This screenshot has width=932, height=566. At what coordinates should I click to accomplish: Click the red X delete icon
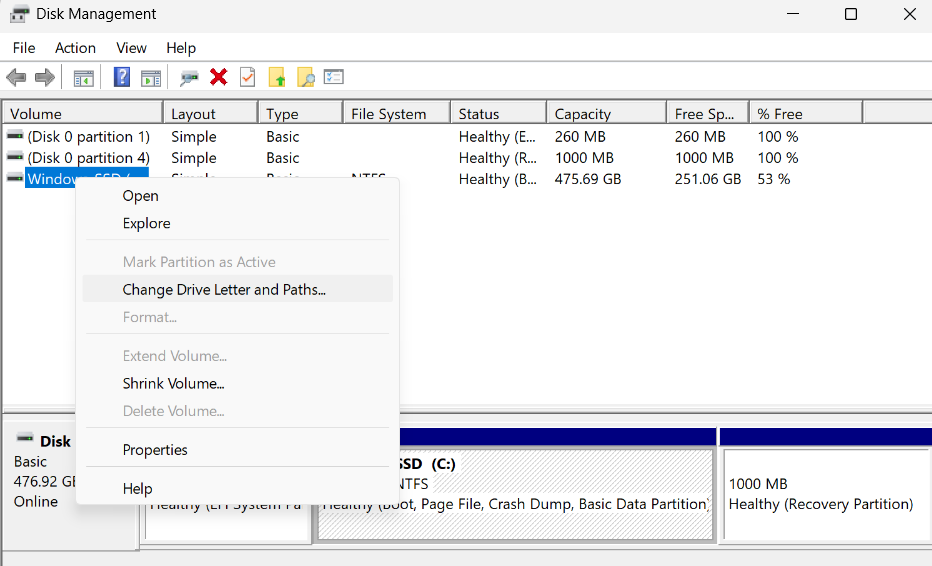(x=218, y=77)
